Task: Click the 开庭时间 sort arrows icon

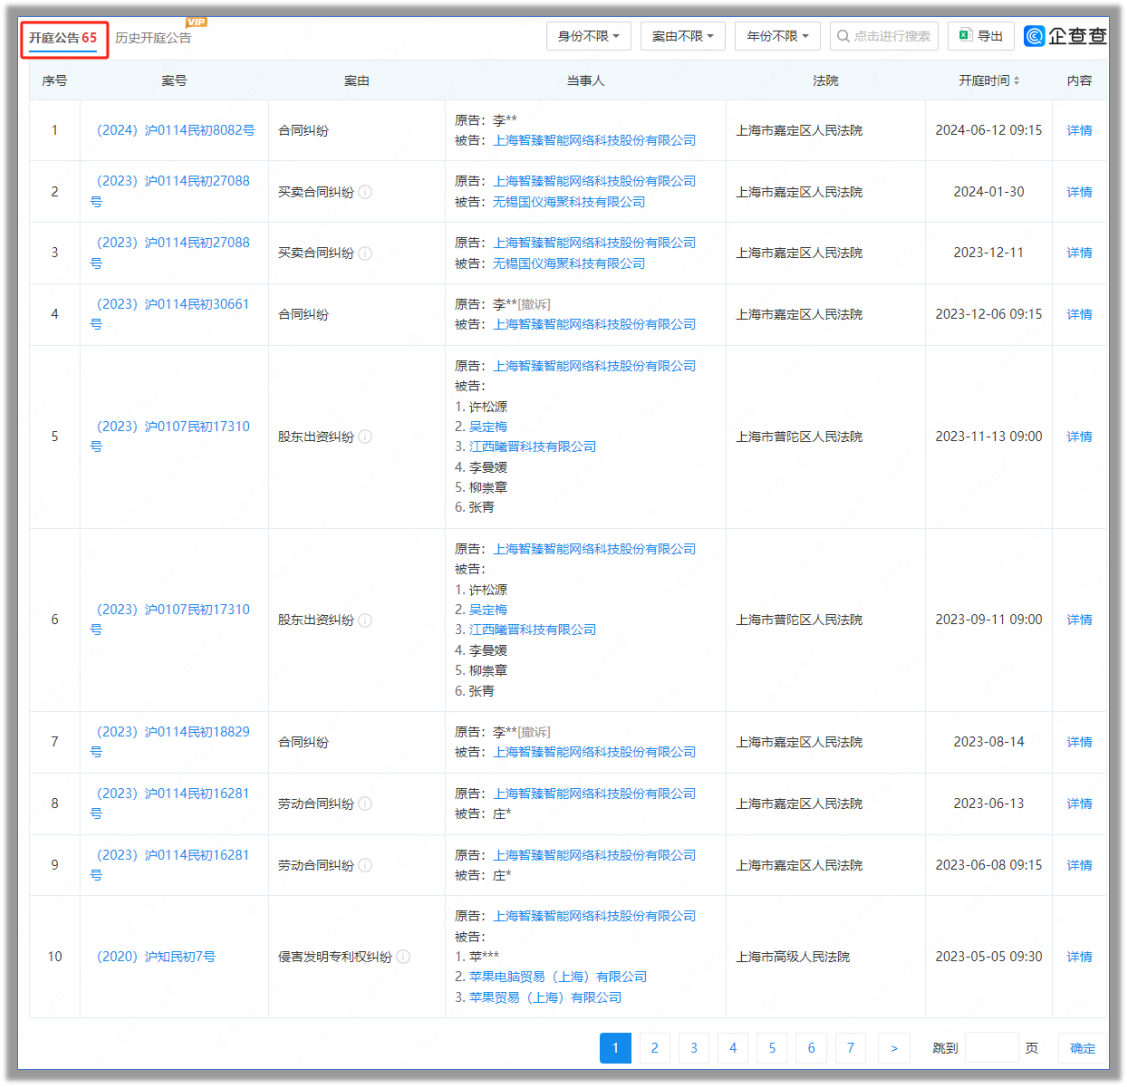Action: pyautogui.click(x=1017, y=81)
